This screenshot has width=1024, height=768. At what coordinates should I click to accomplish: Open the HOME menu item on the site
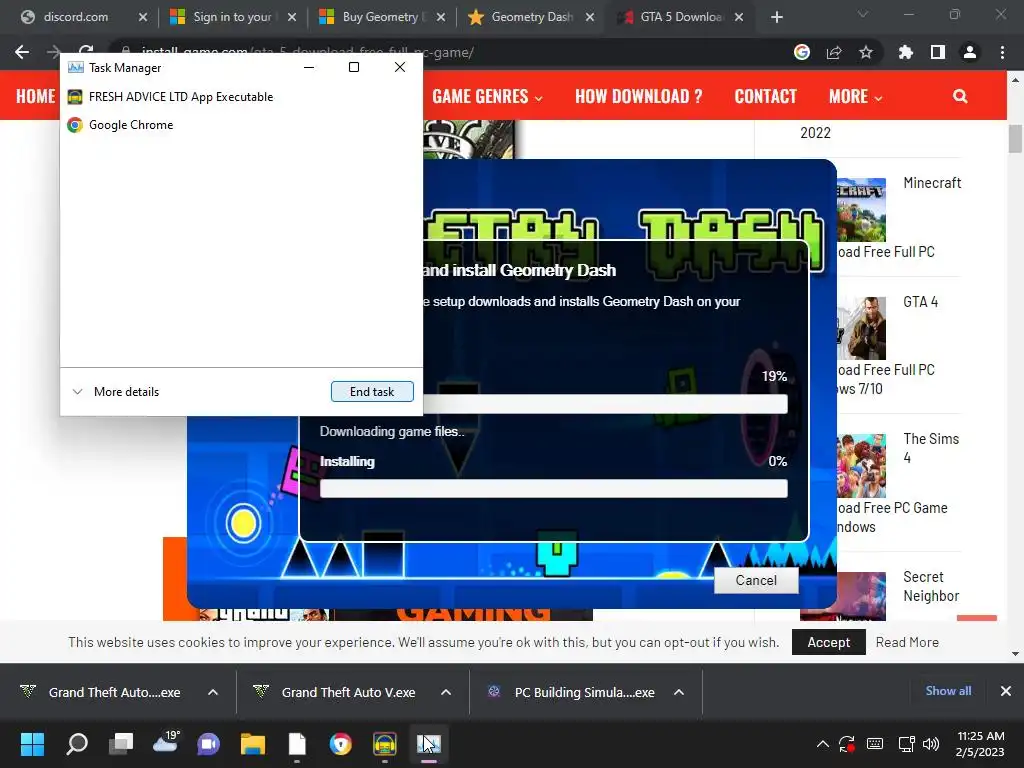click(x=36, y=96)
